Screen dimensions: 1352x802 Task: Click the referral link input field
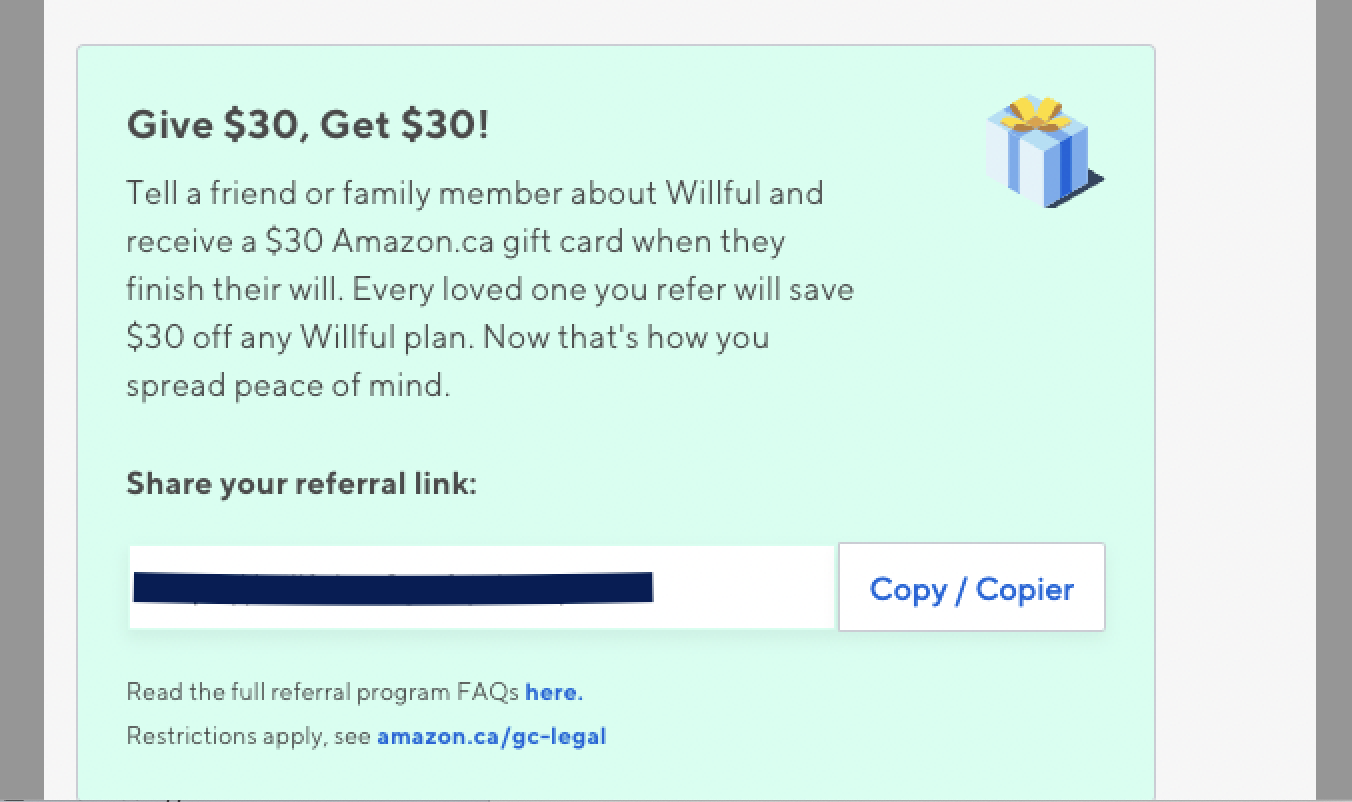[482, 588]
